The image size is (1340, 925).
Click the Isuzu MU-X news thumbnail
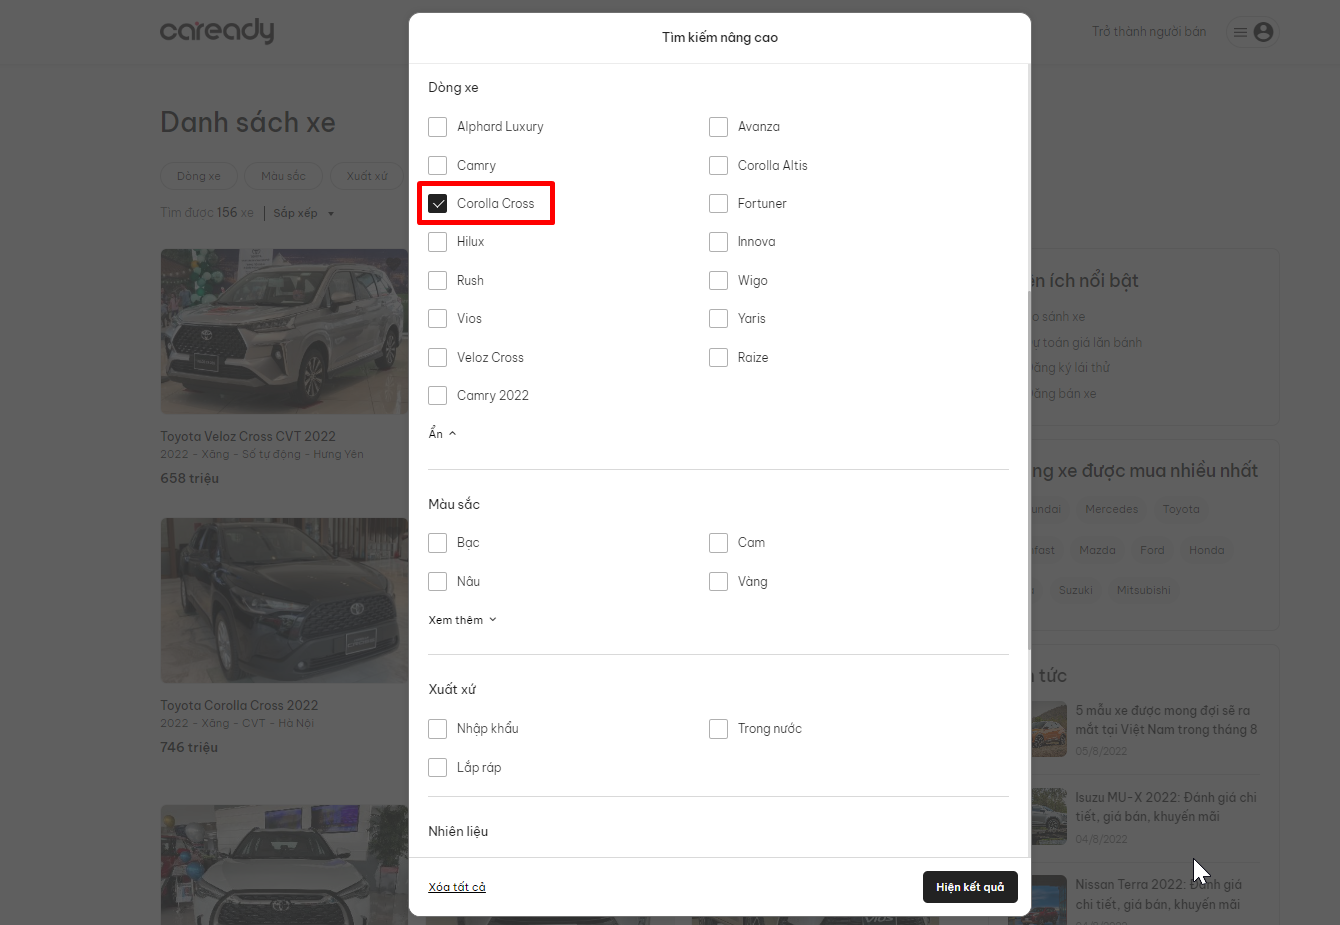point(1050,816)
